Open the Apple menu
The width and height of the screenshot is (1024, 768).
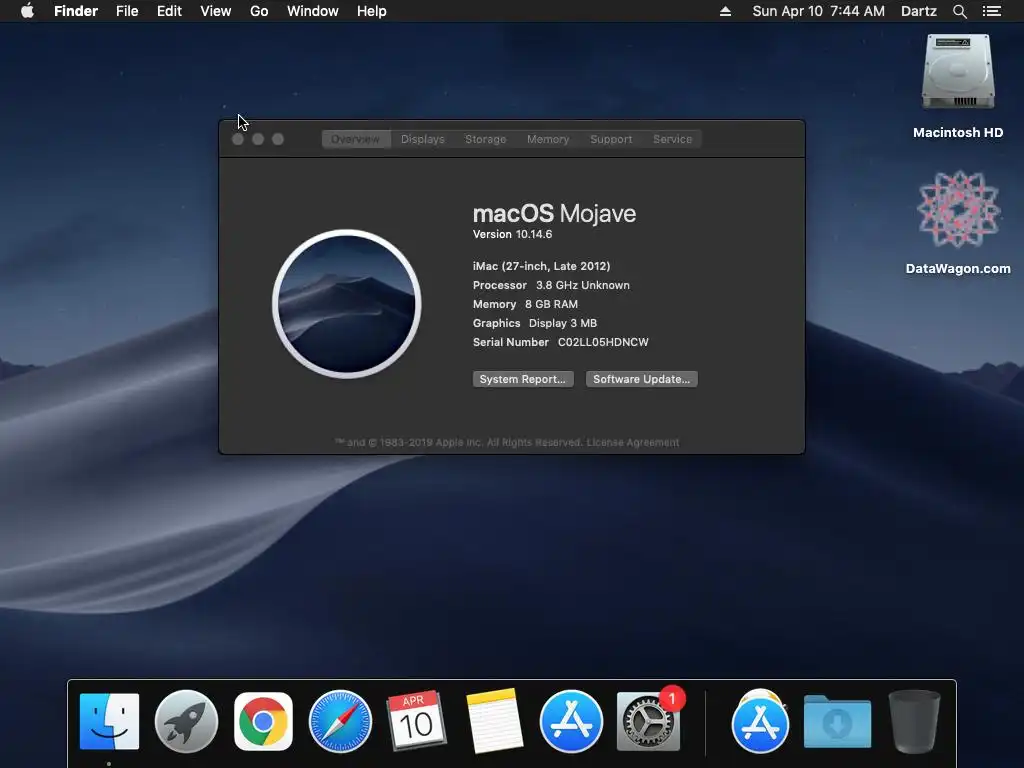pos(27,11)
